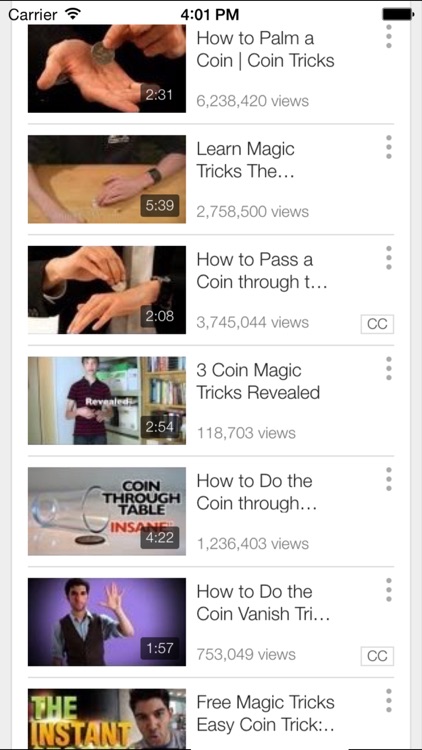422x750 pixels.
Task: Tap three-dot menu beside 3 Coin Magic Tricks Revealed
Action: pyautogui.click(x=389, y=368)
